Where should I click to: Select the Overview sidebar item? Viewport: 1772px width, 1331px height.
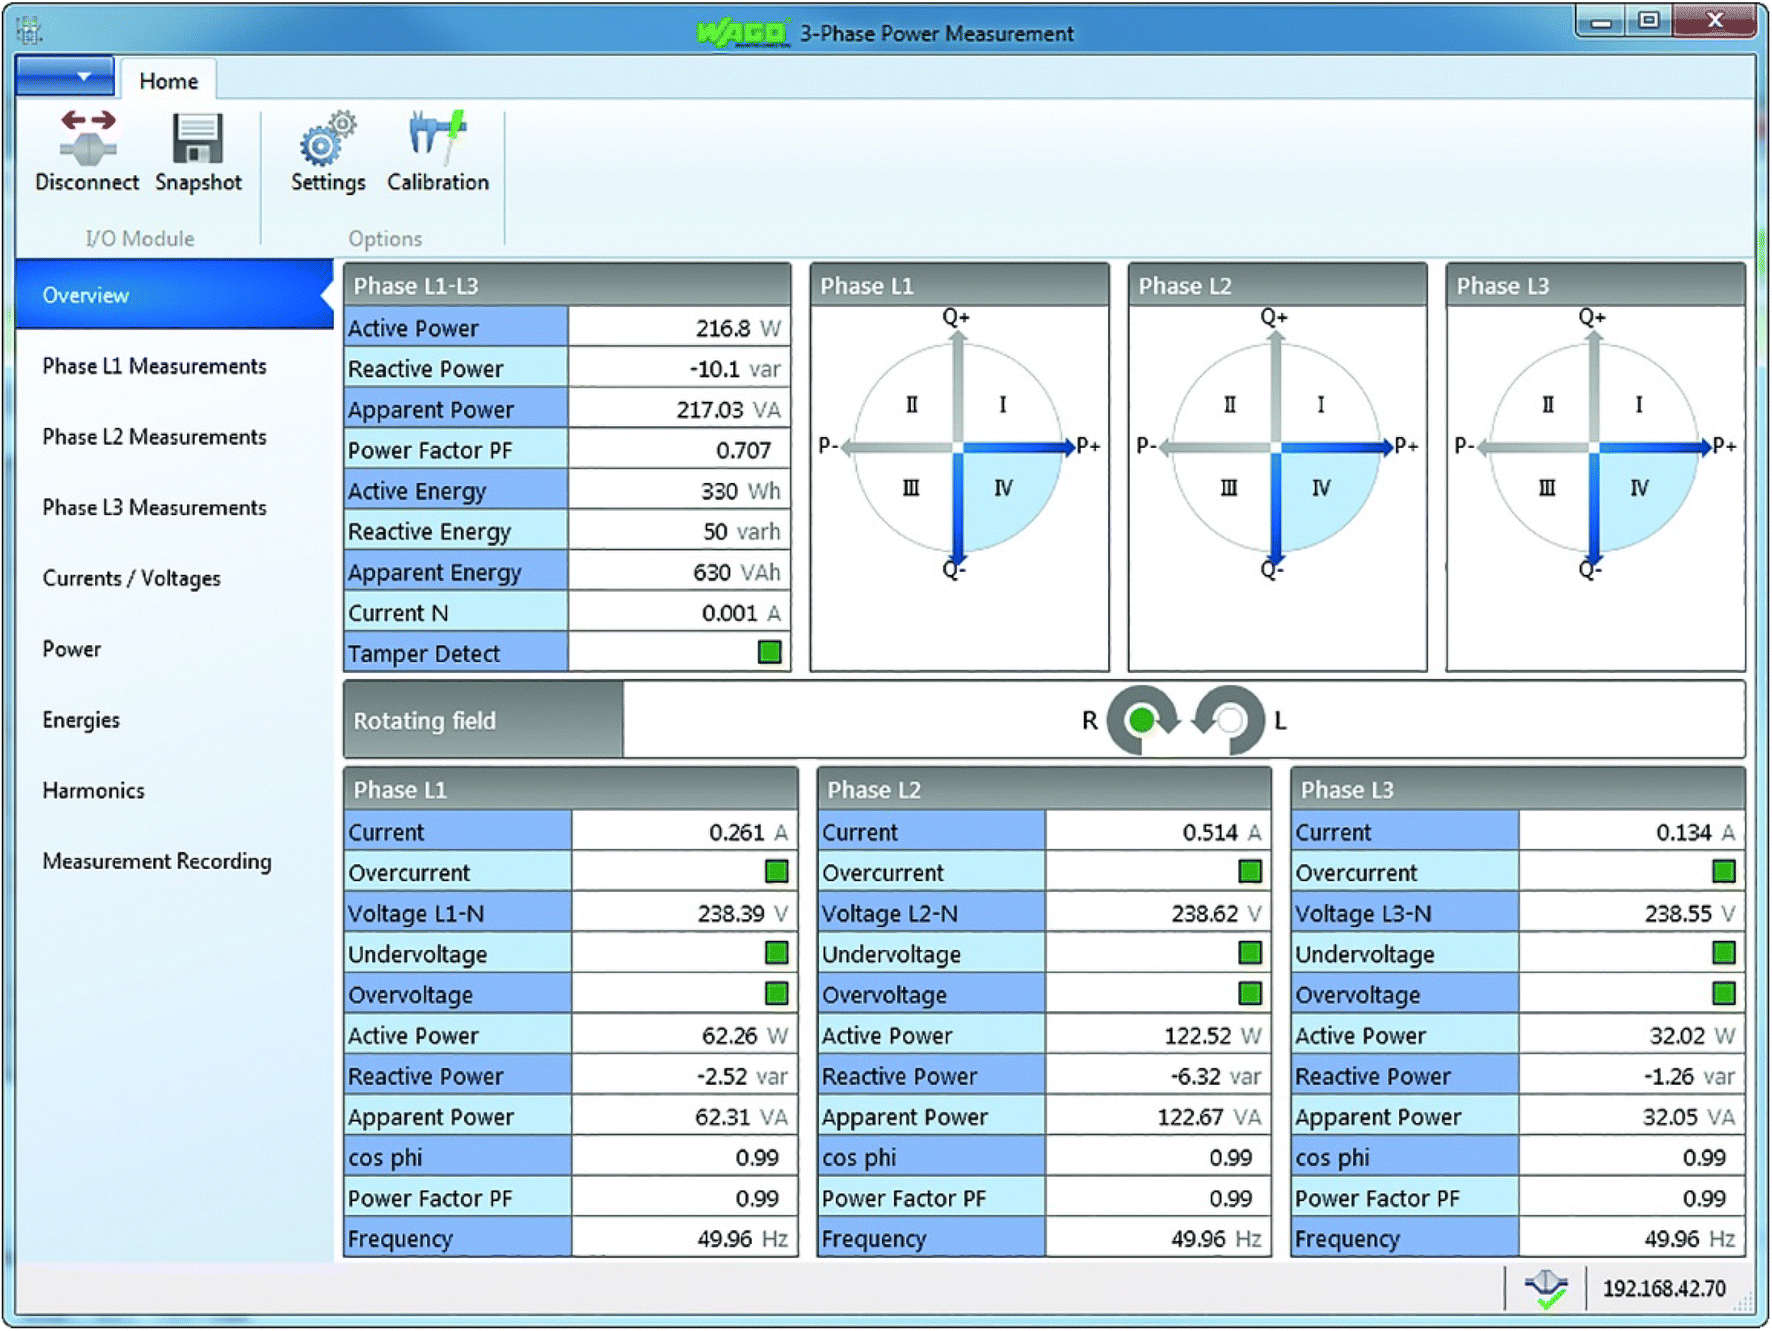click(86, 295)
